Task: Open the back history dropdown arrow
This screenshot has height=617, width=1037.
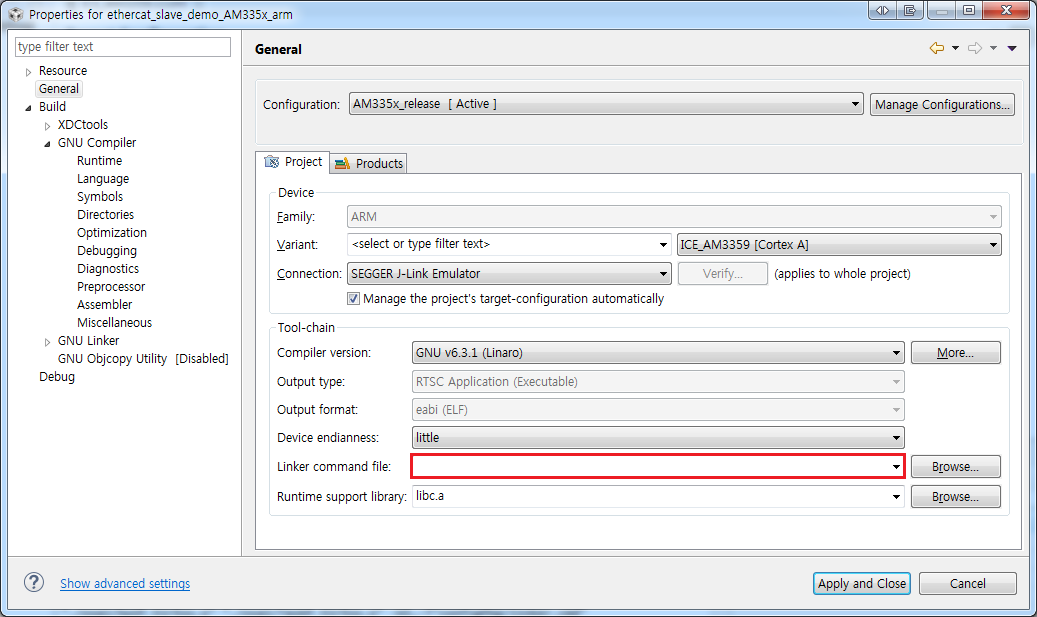Action: (x=956, y=48)
